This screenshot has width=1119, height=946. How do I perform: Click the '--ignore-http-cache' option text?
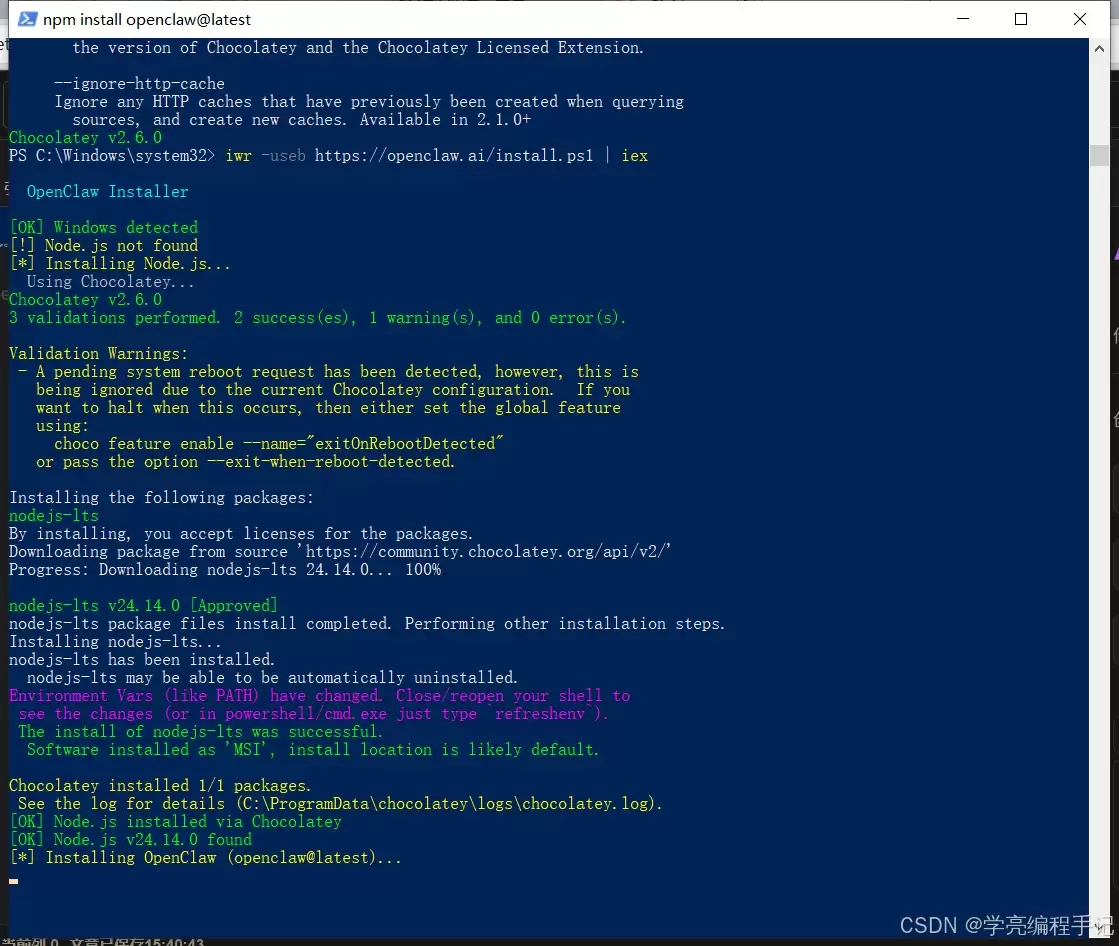click(x=139, y=84)
